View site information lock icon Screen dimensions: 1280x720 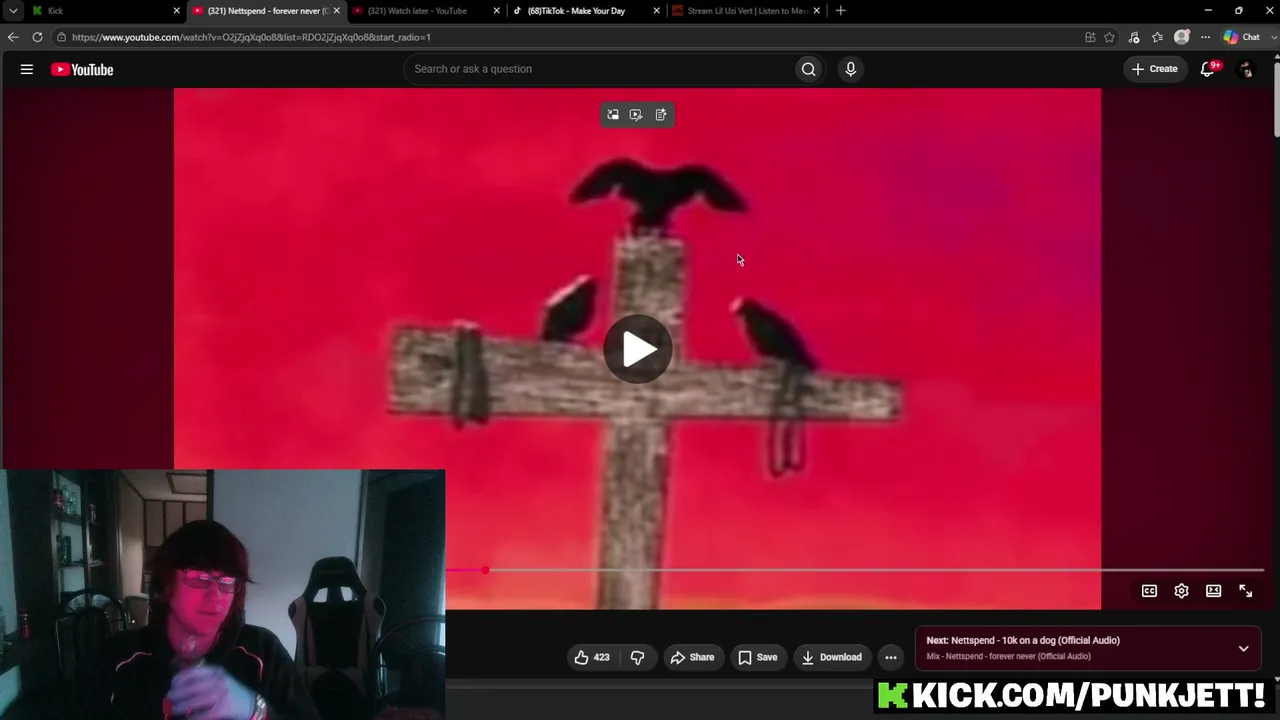(61, 37)
